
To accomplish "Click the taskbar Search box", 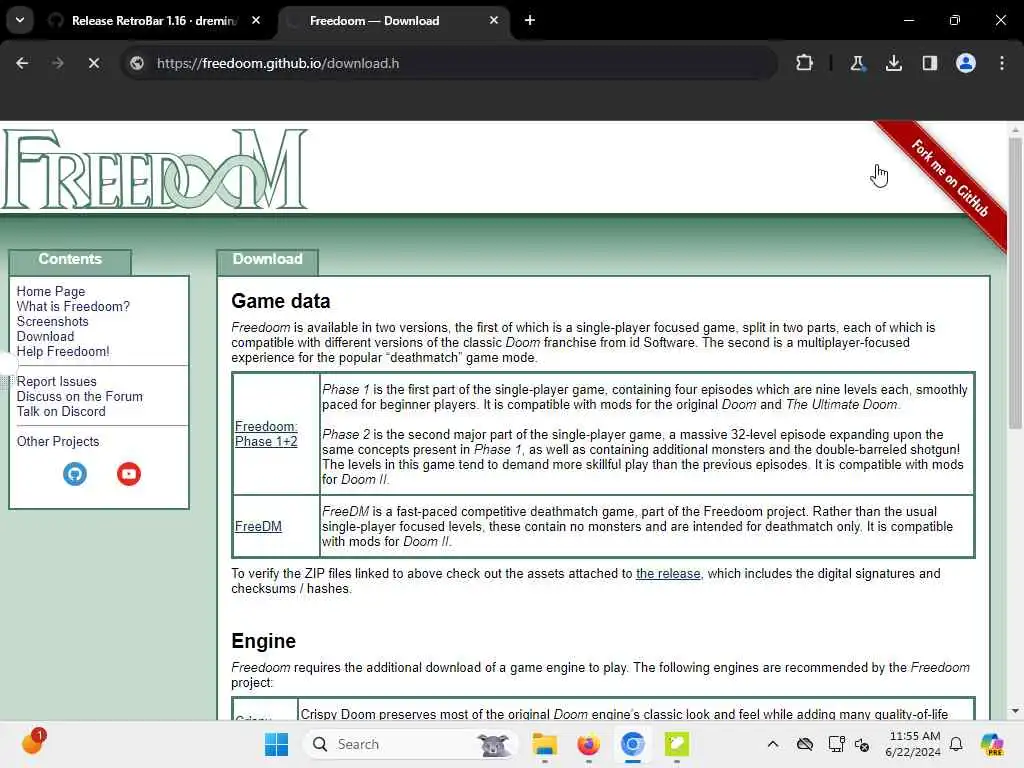I will pos(410,744).
